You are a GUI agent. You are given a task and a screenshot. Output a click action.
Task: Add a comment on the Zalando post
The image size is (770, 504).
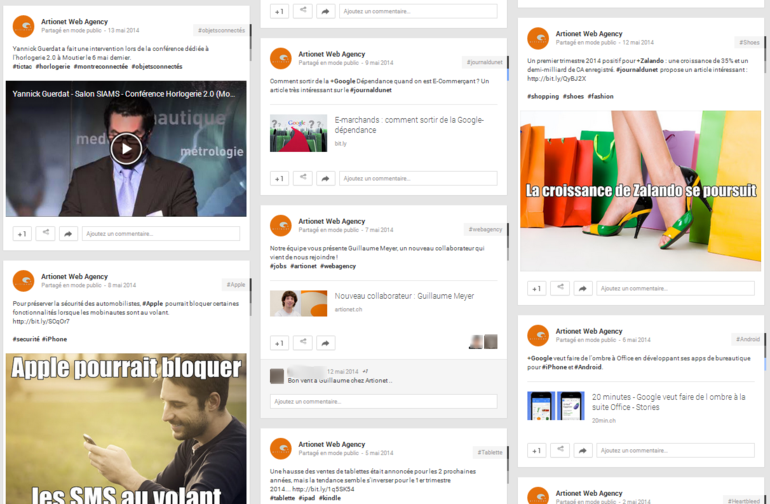676,288
